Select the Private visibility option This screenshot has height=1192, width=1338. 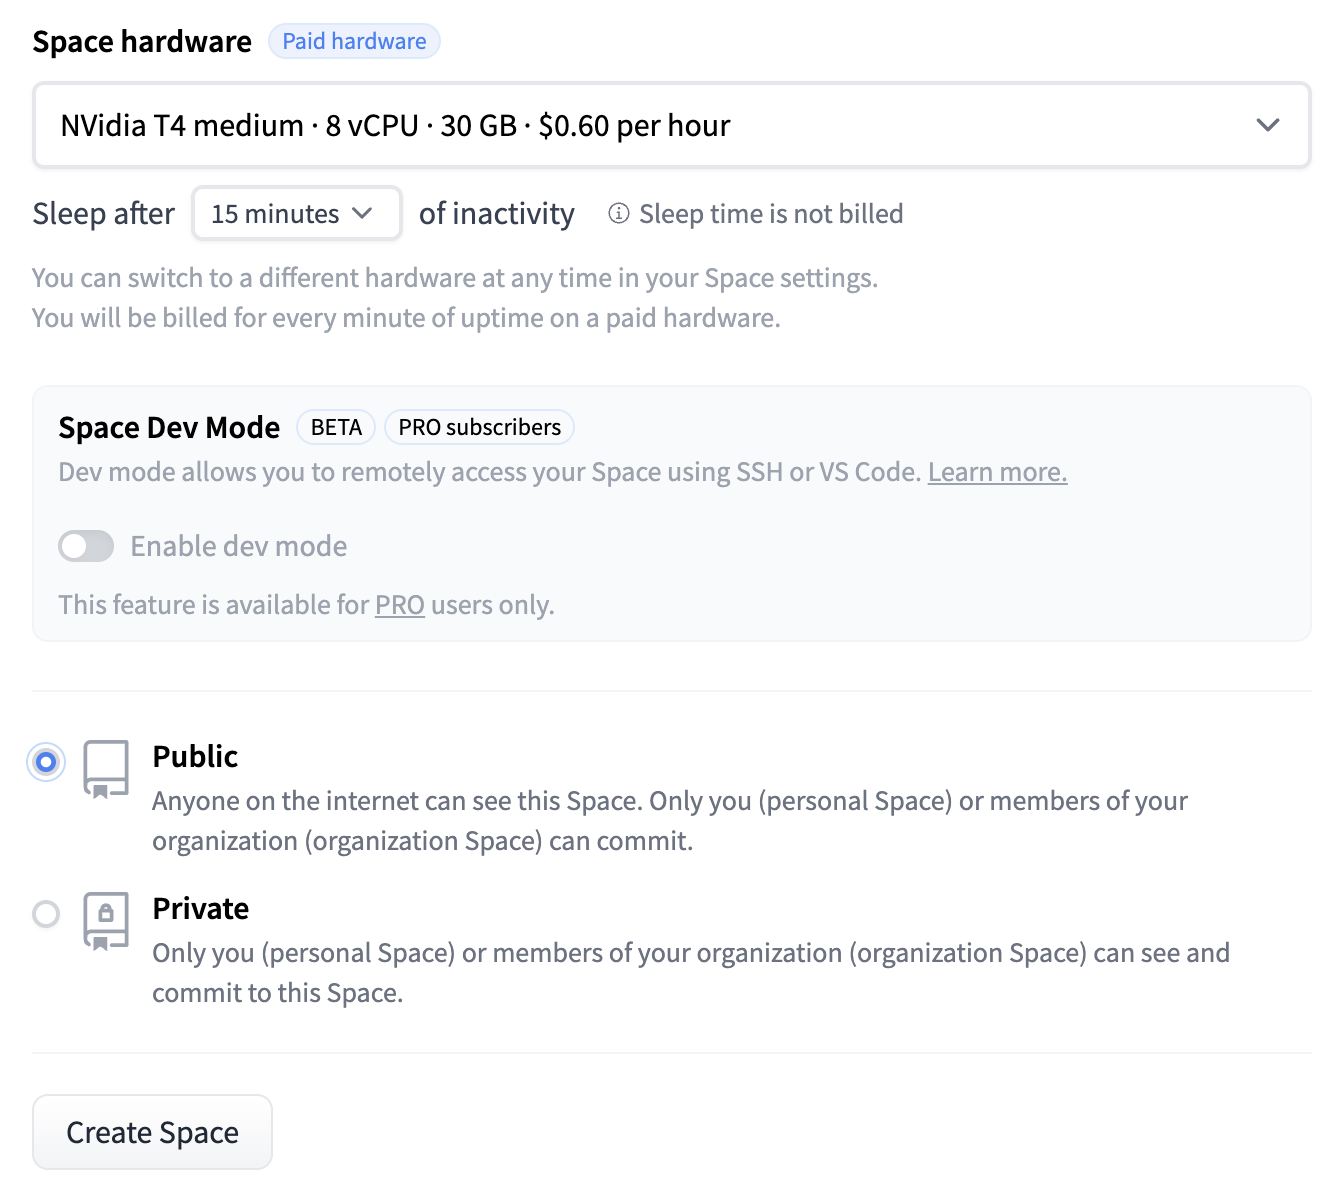pos(45,914)
